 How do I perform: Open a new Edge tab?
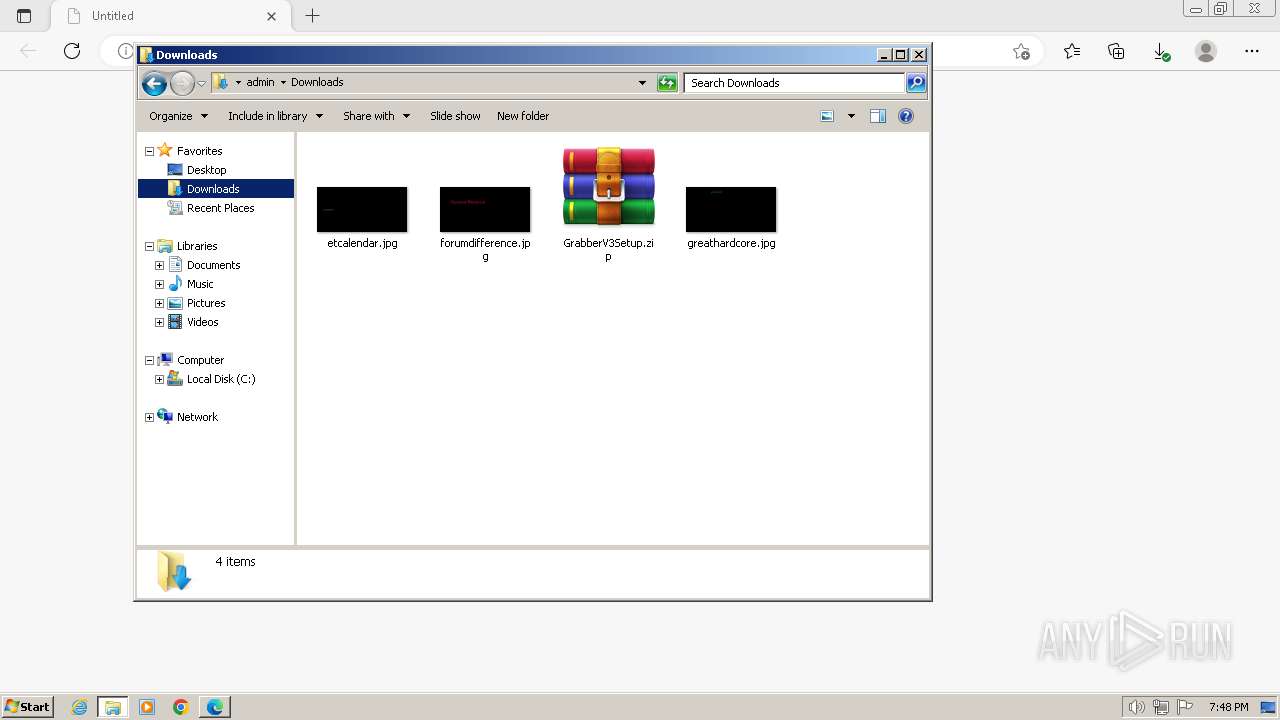coord(312,16)
